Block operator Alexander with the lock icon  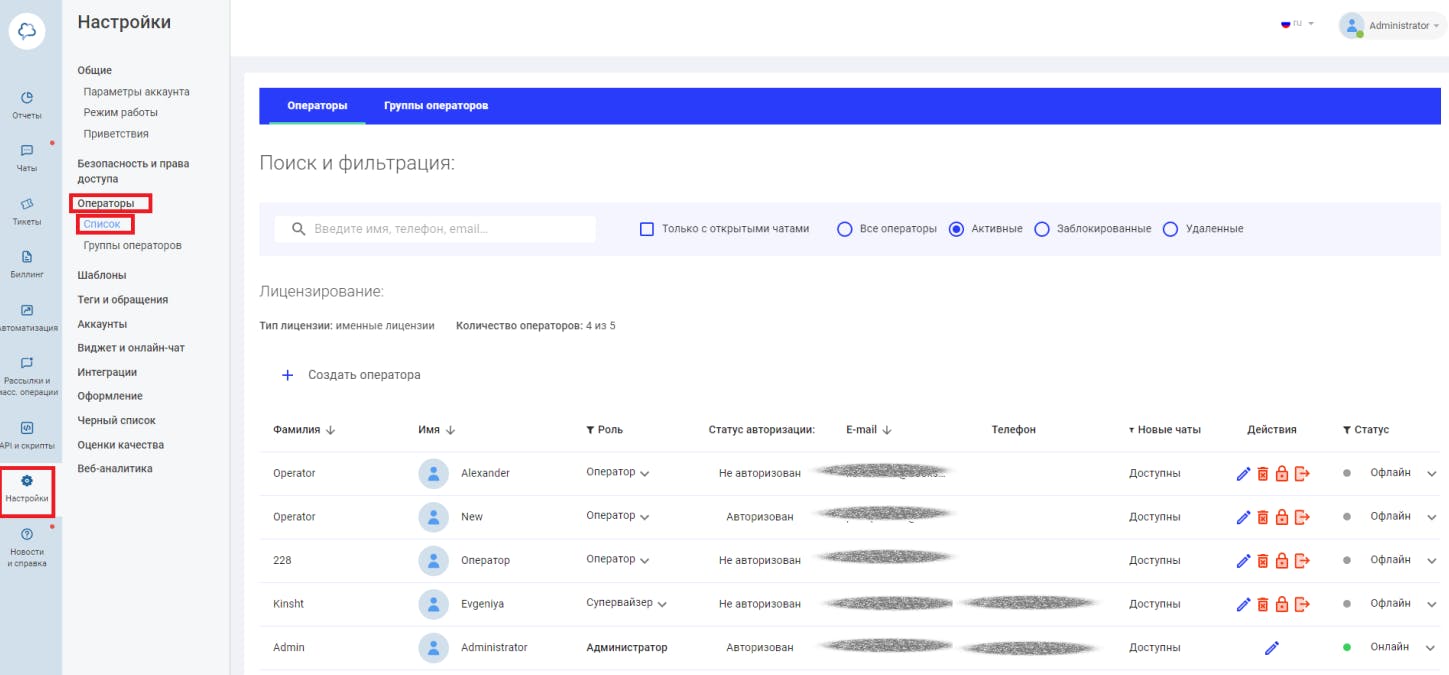point(1281,473)
